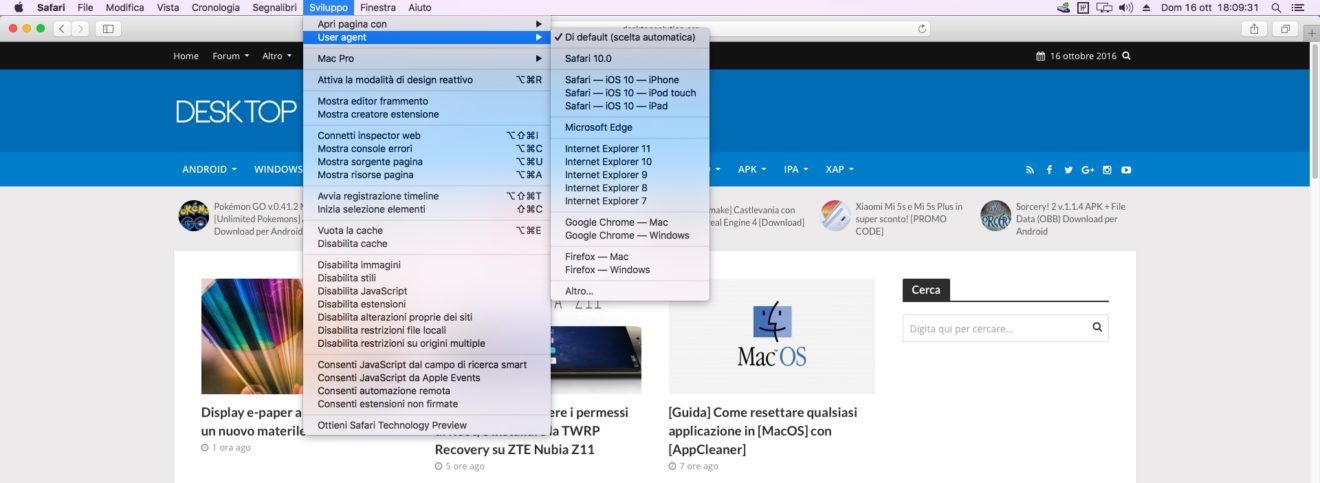Open the ANDROID category dropdown
This screenshot has width=1320, height=483.
(x=209, y=170)
